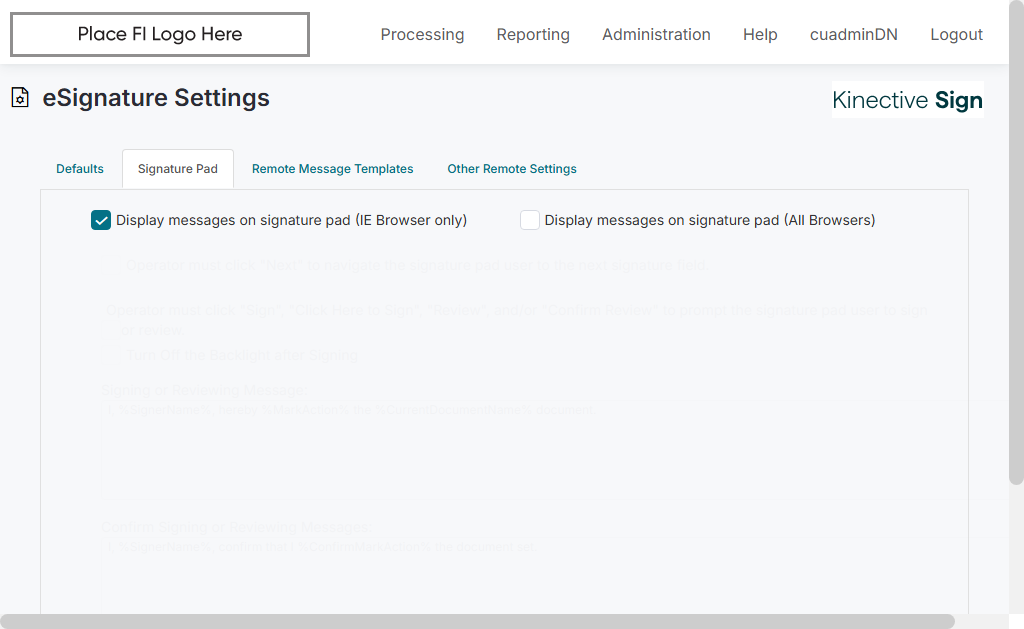Click the Place FI Logo Here placeholder
This screenshot has width=1024, height=629.
160,35
